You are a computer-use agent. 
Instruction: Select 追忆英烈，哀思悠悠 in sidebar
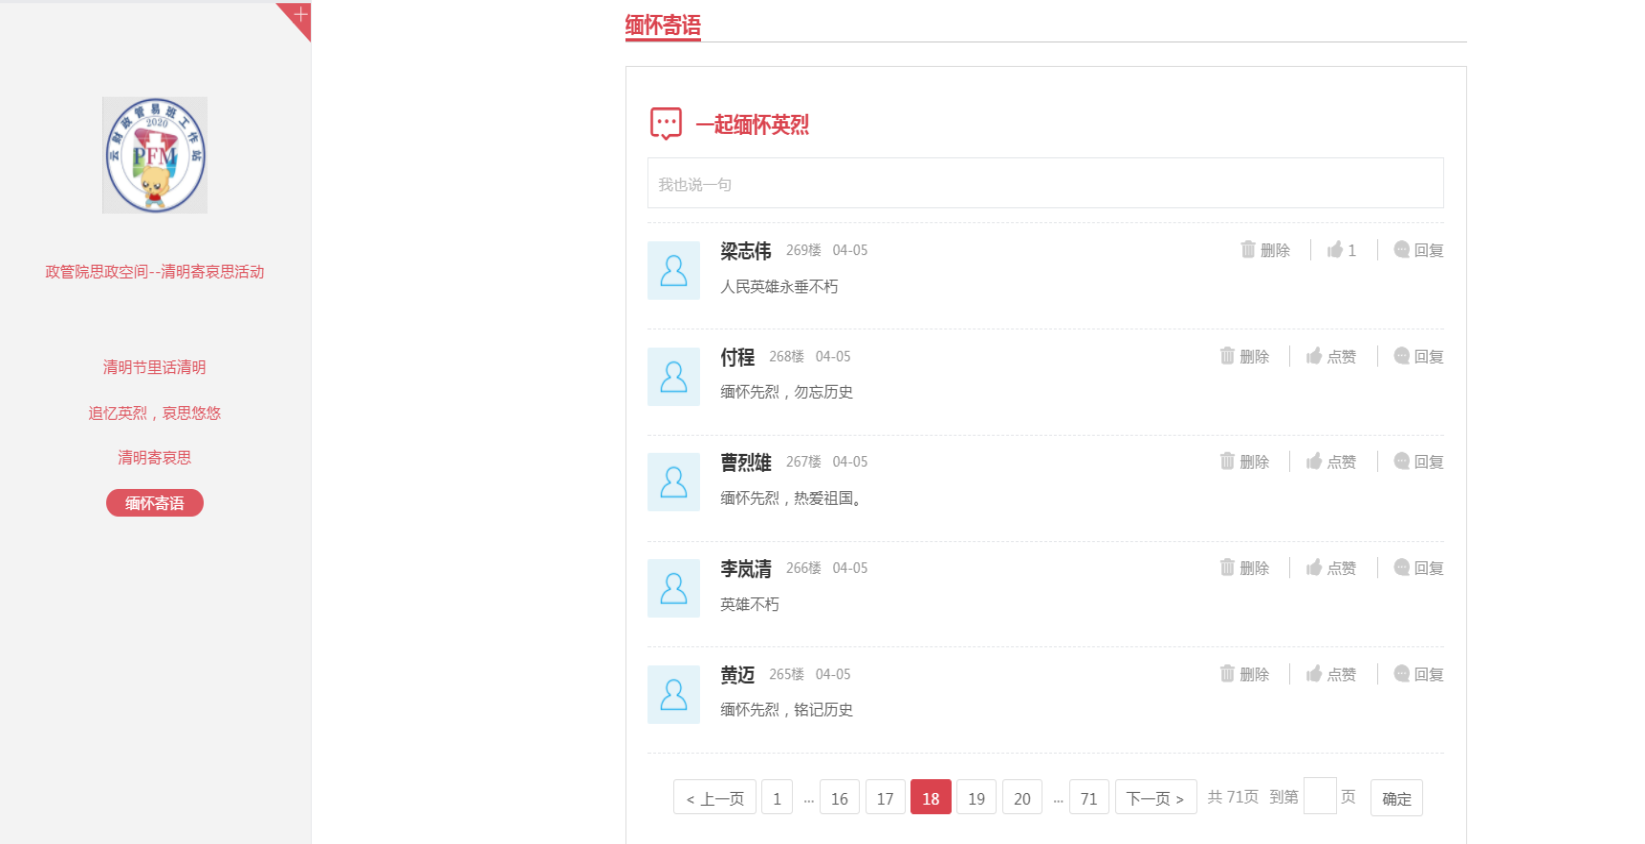pyautogui.click(x=154, y=413)
